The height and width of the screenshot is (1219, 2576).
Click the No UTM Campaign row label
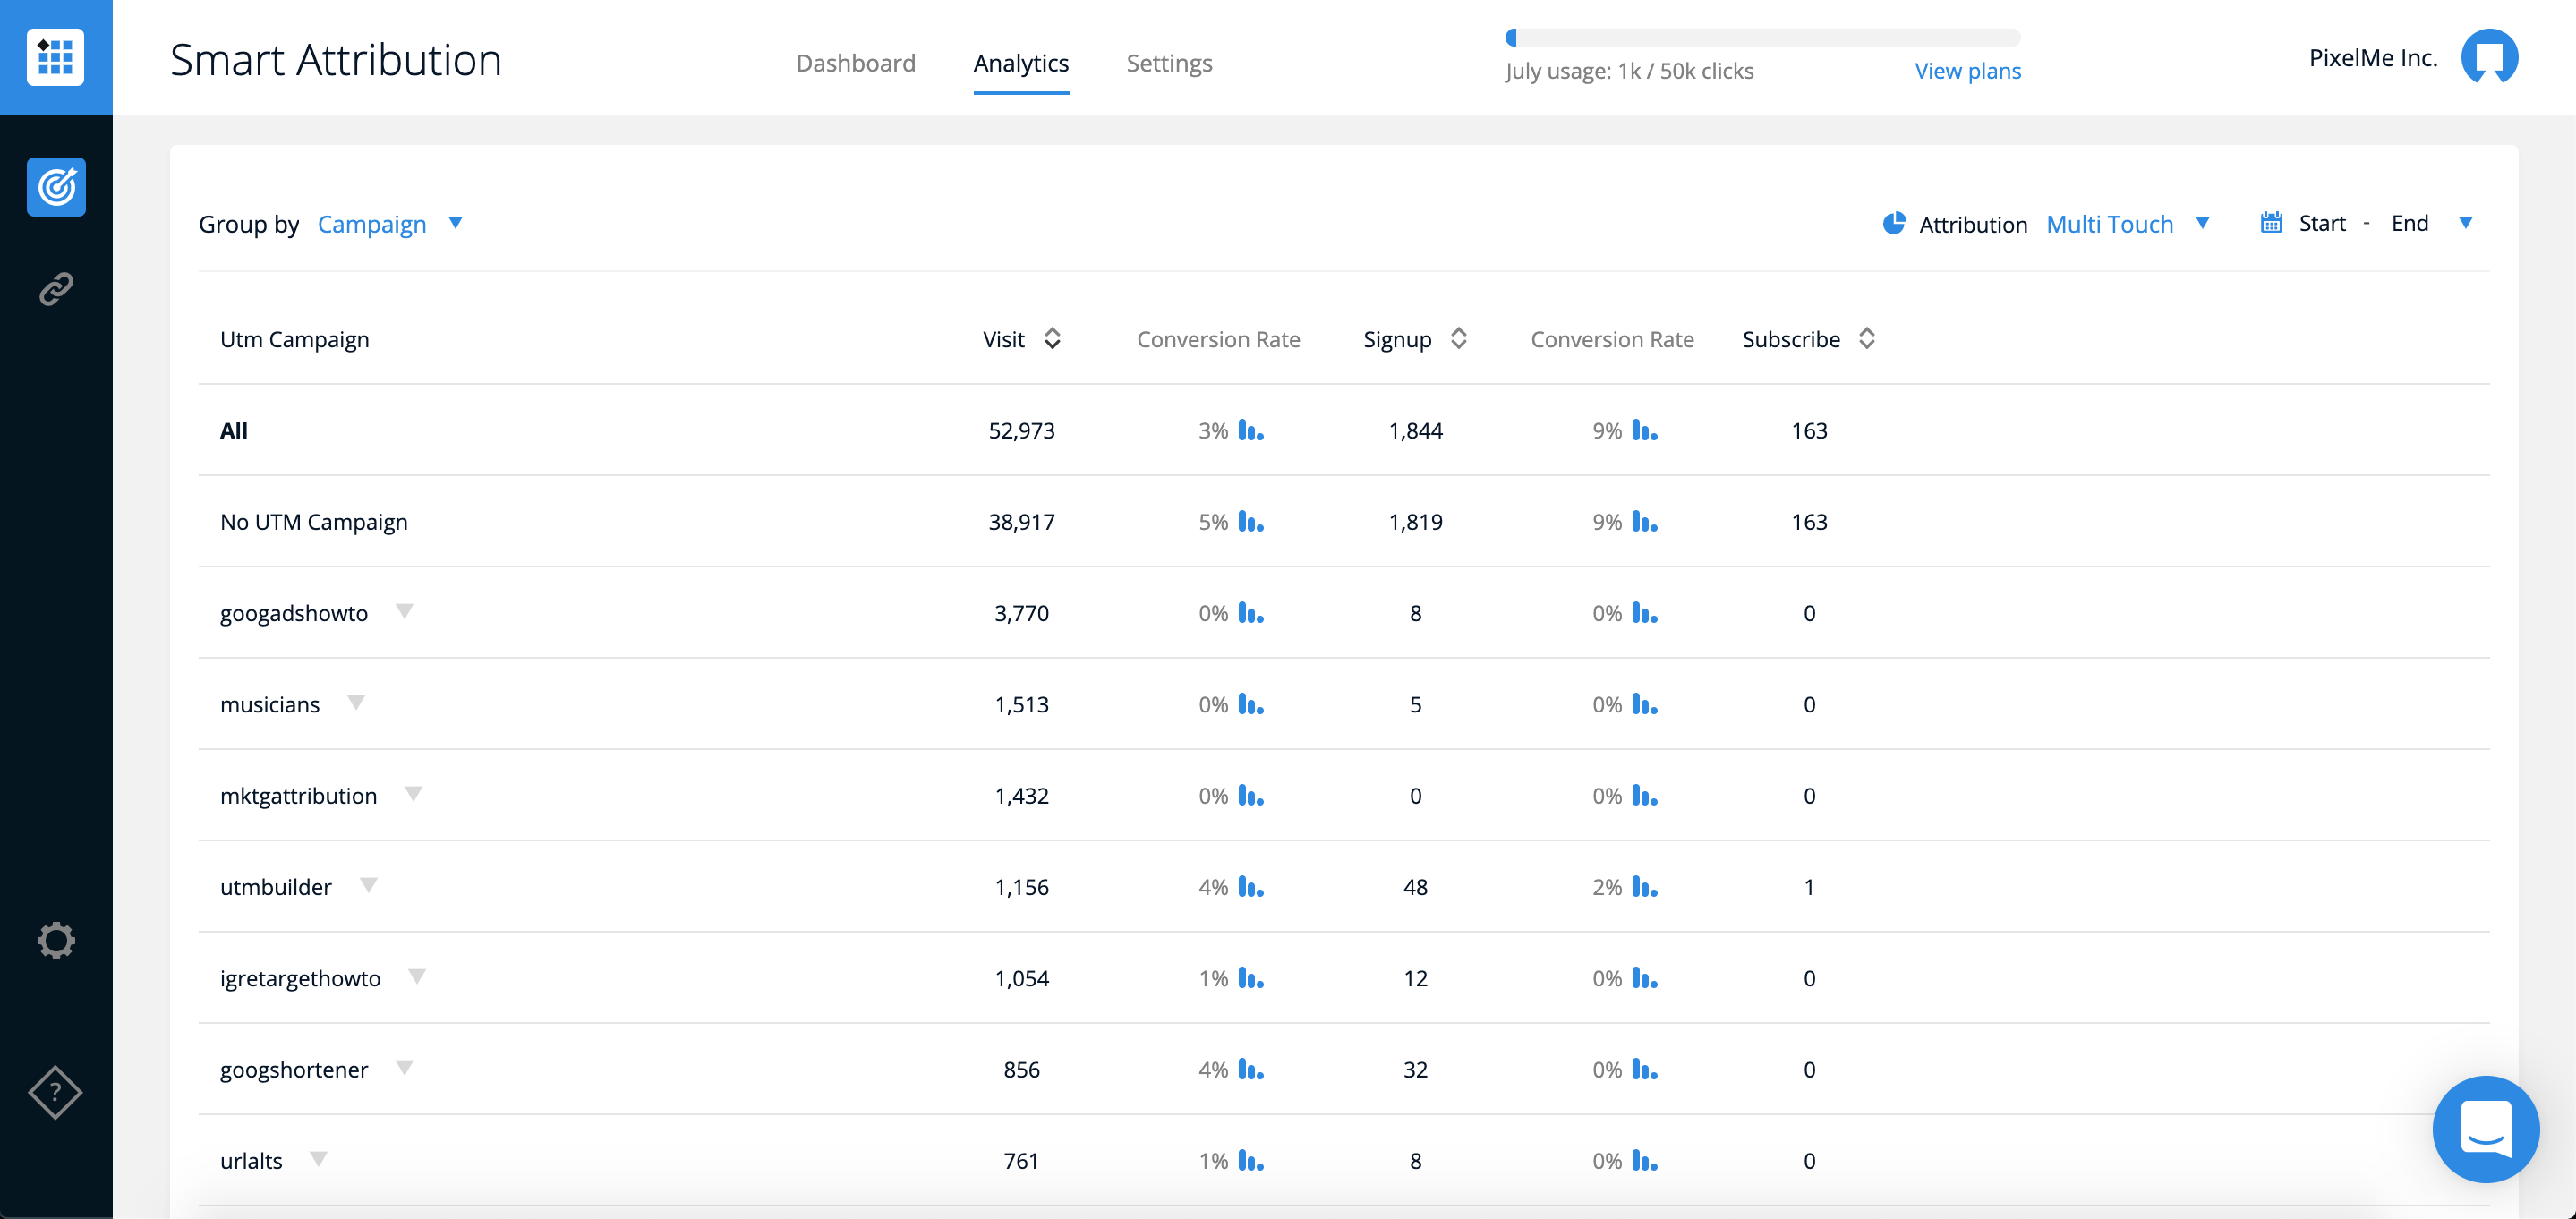pos(313,521)
